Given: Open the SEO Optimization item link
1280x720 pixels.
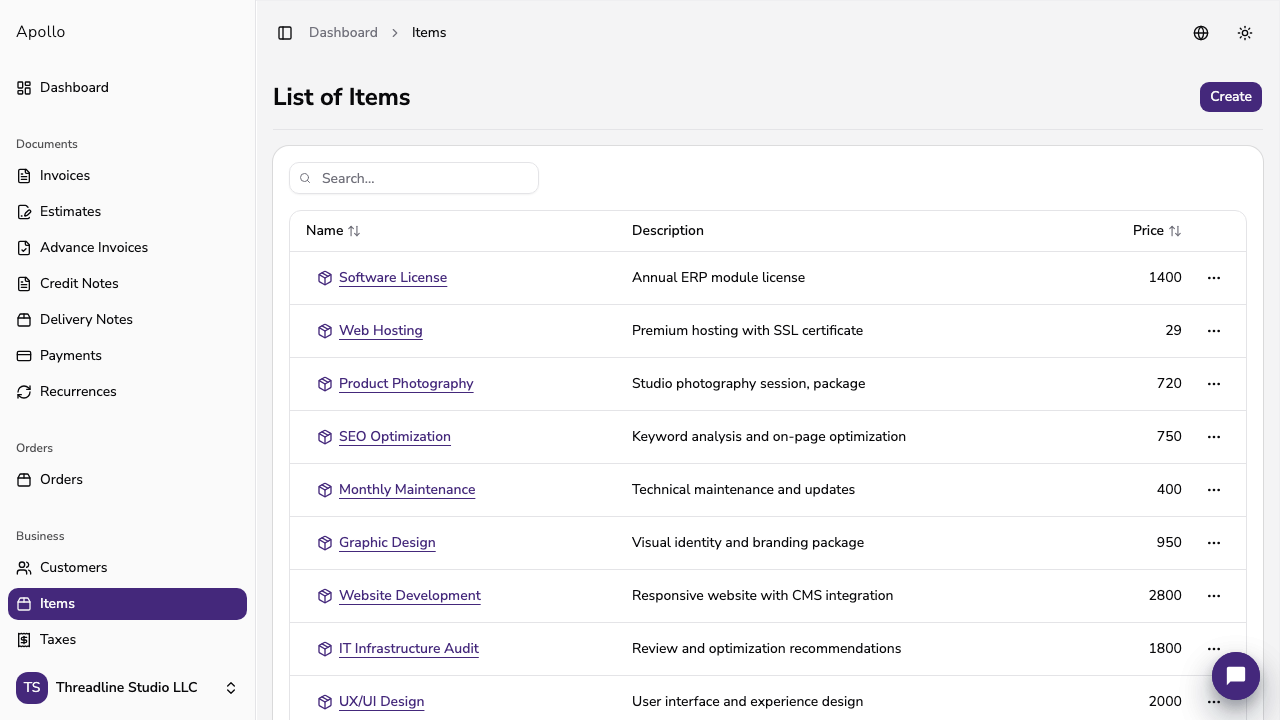Looking at the screenshot, I should [395, 437].
